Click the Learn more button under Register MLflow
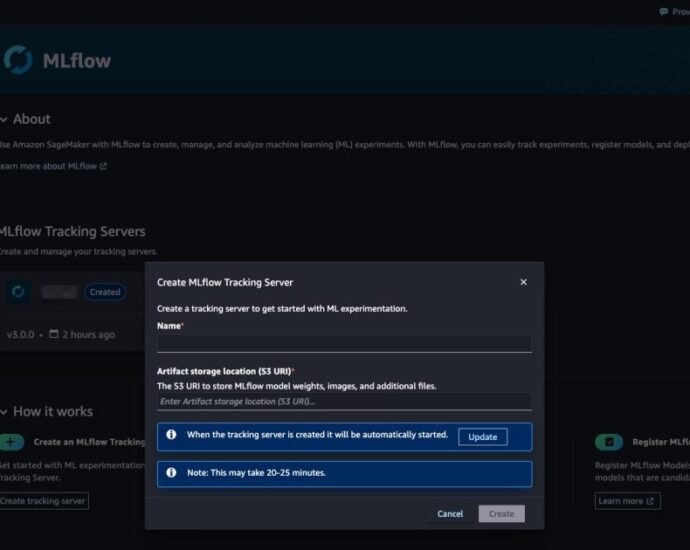The height and width of the screenshot is (550, 690). tap(628, 501)
